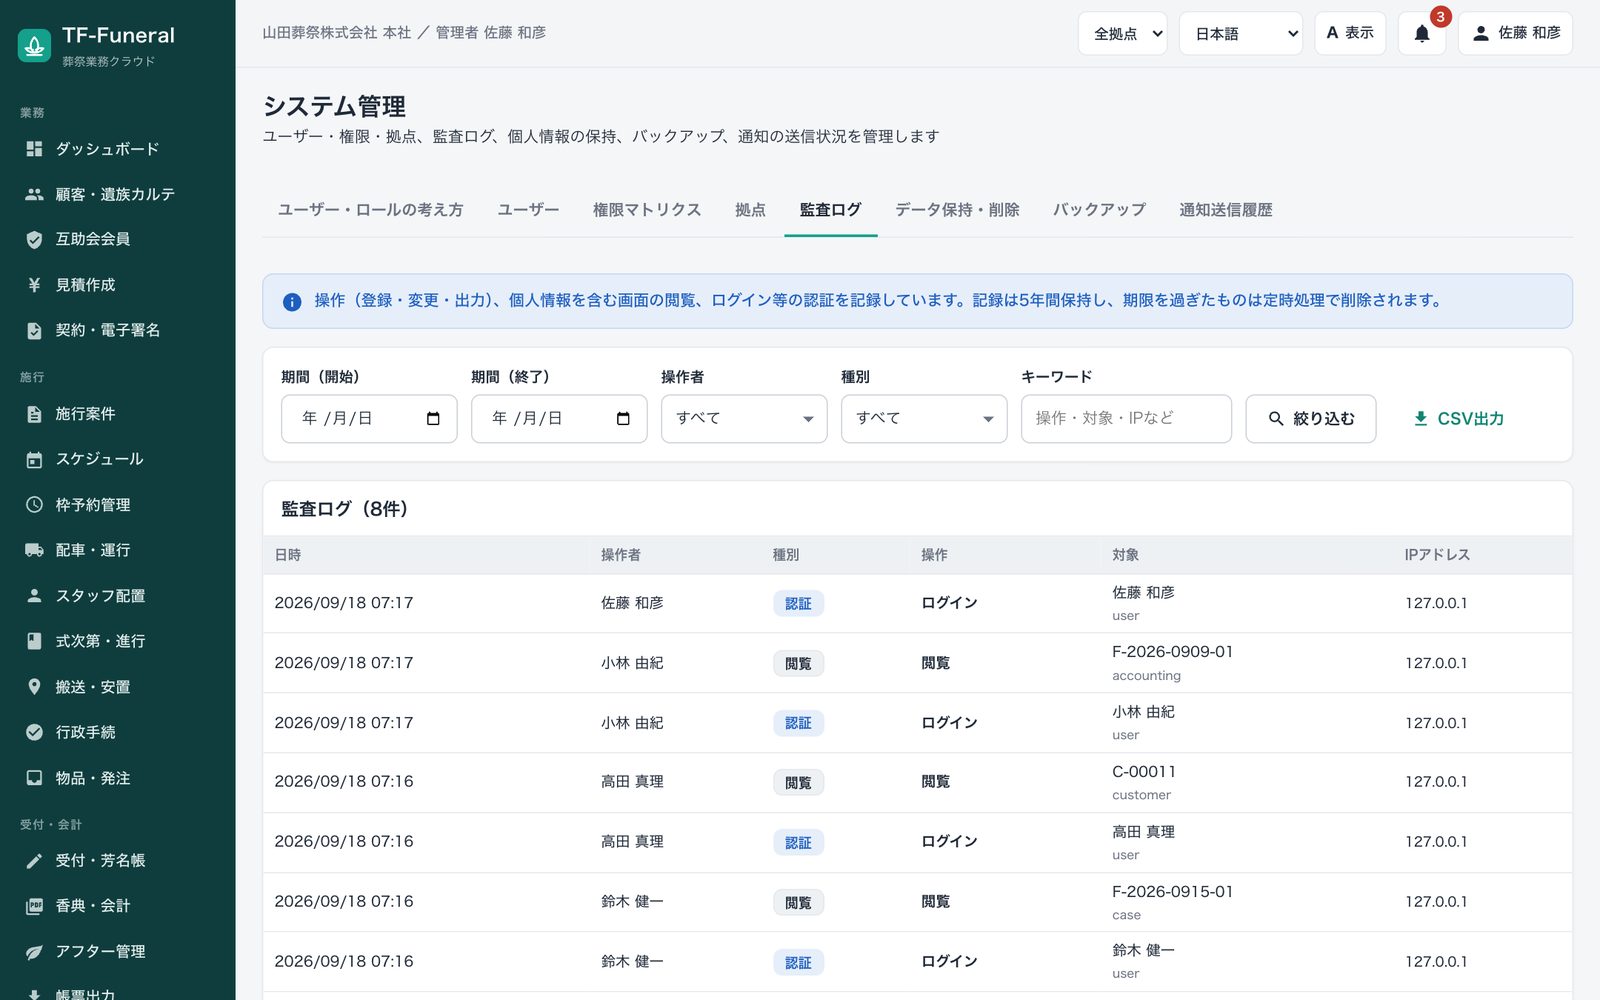Click the info icon in the blue banner
Screen dimensions: 1600x1000
[x=292, y=302]
